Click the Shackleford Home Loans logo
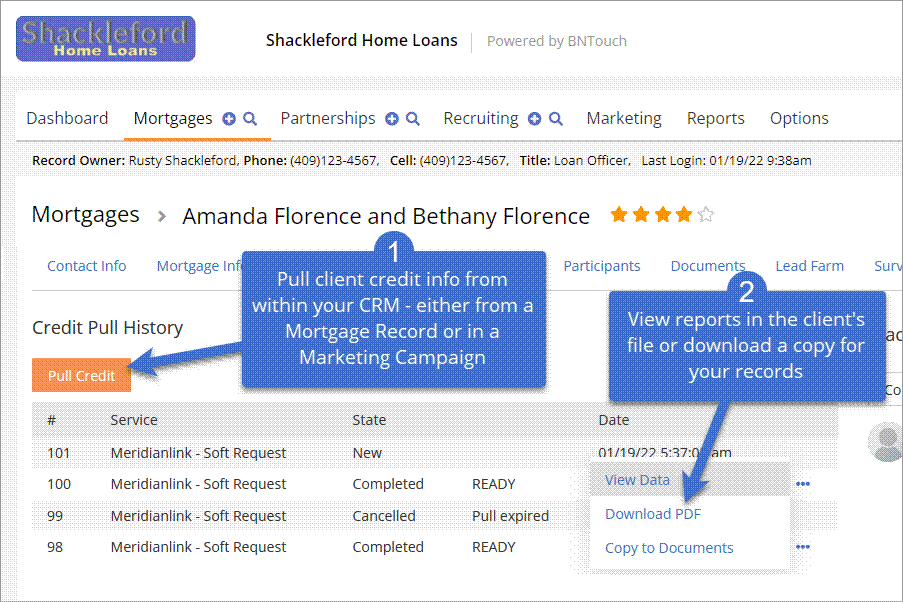The width and height of the screenshot is (903, 602). (x=106, y=39)
